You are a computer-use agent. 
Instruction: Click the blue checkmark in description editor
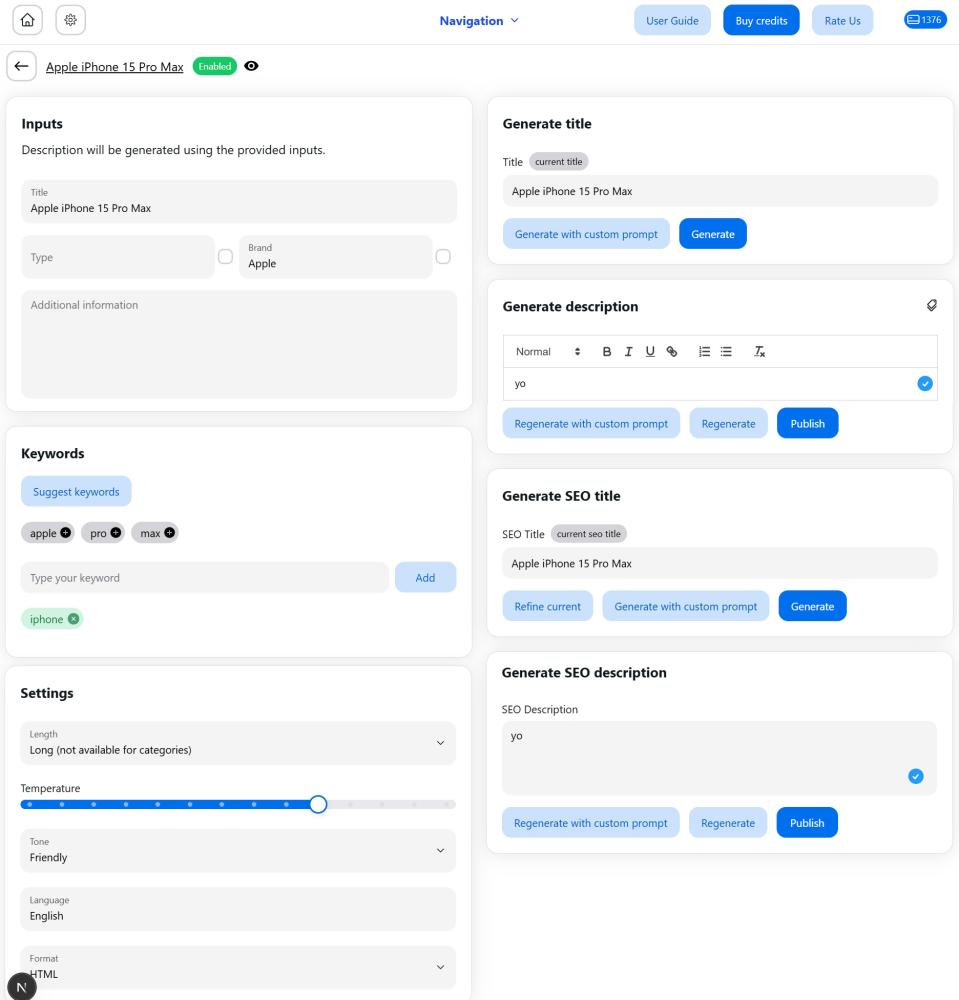925,383
